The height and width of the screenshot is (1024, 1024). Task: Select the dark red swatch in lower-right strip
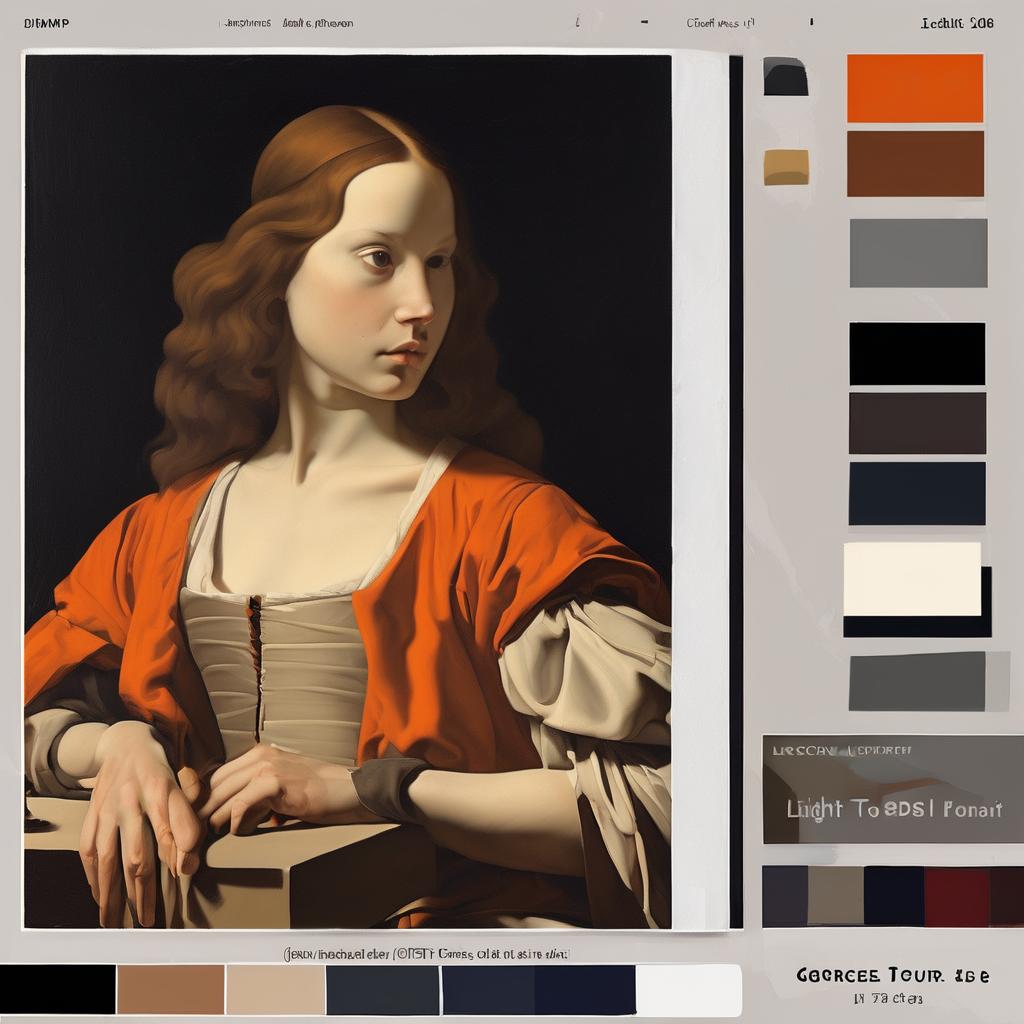[956, 896]
